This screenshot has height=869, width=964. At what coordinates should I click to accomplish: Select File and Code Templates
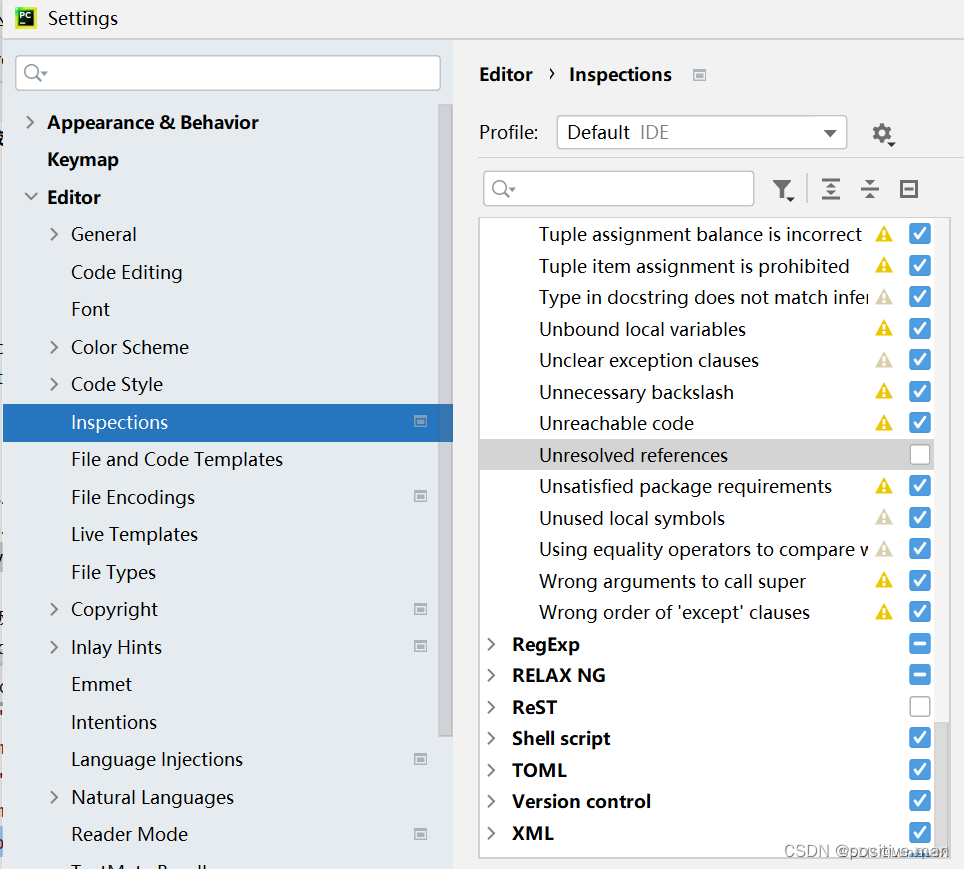click(177, 460)
